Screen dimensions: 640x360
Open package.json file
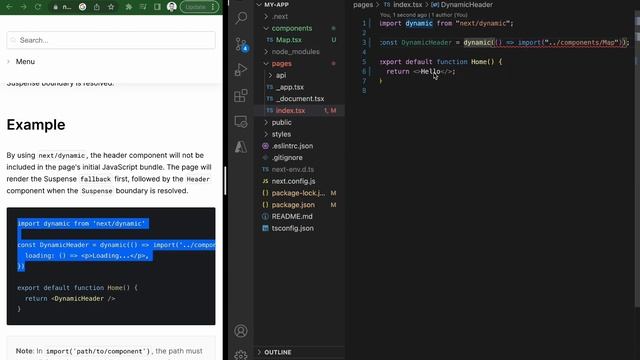point(293,205)
